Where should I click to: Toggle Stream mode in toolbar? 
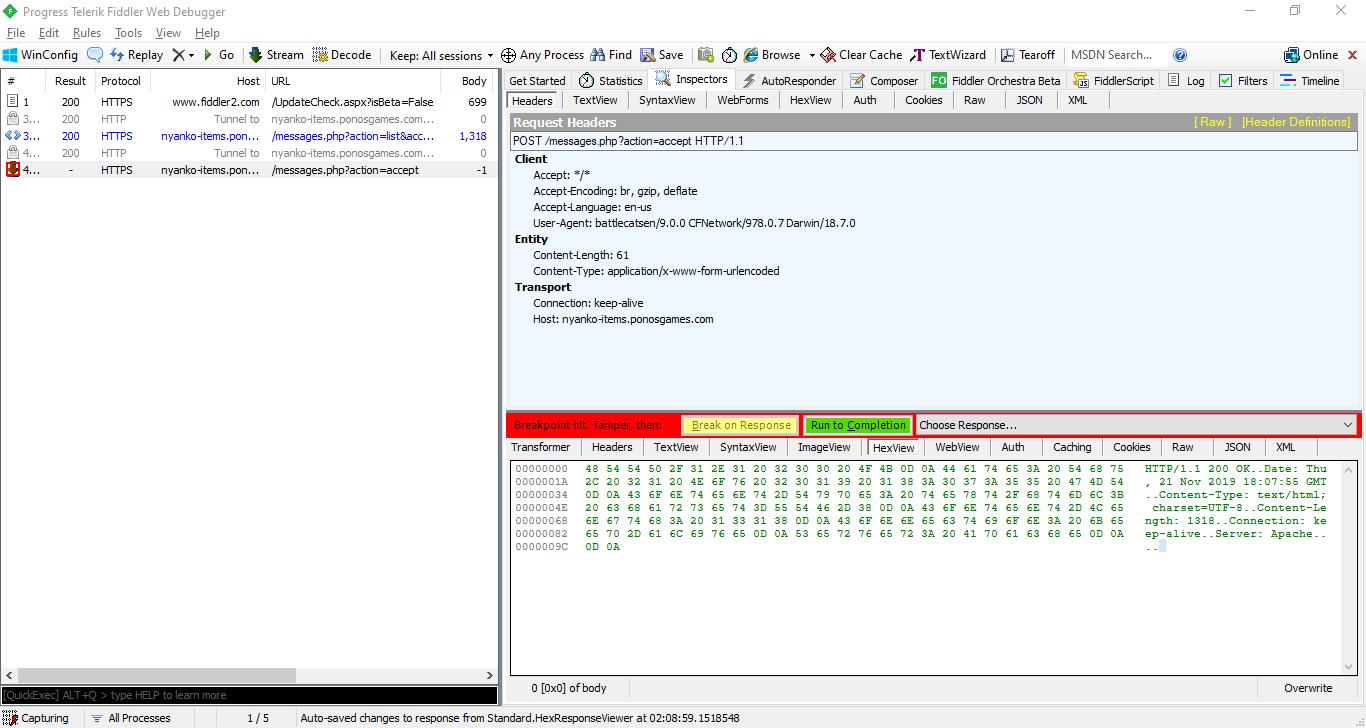(276, 55)
